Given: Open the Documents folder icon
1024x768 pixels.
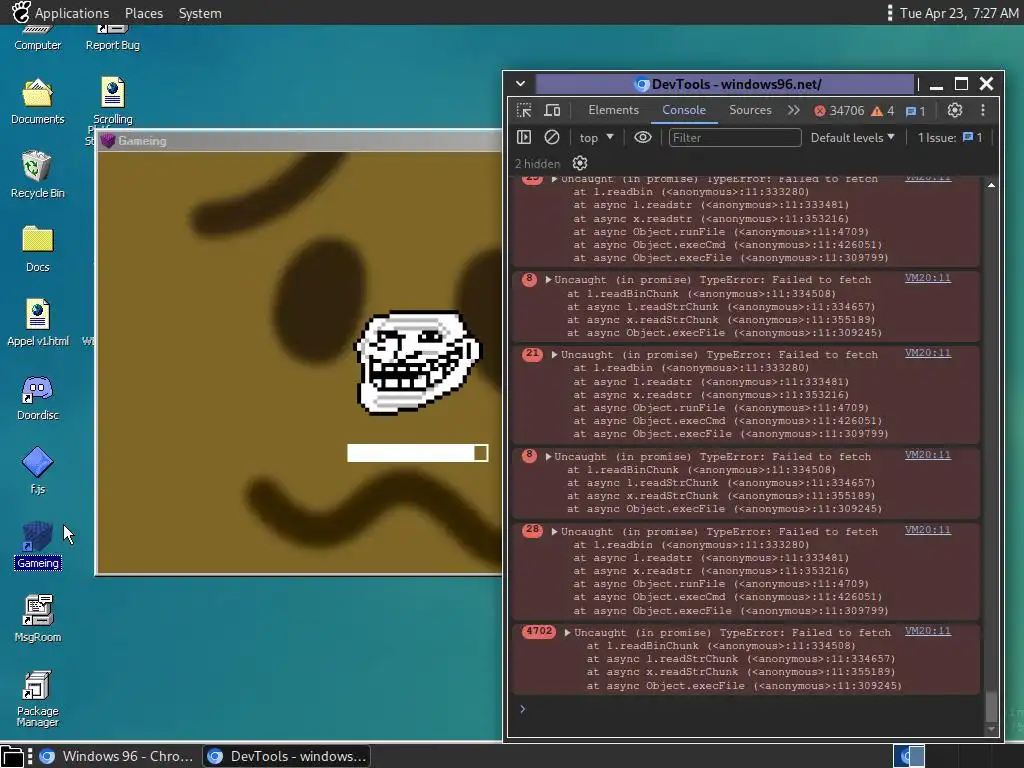Looking at the screenshot, I should [x=37, y=101].
